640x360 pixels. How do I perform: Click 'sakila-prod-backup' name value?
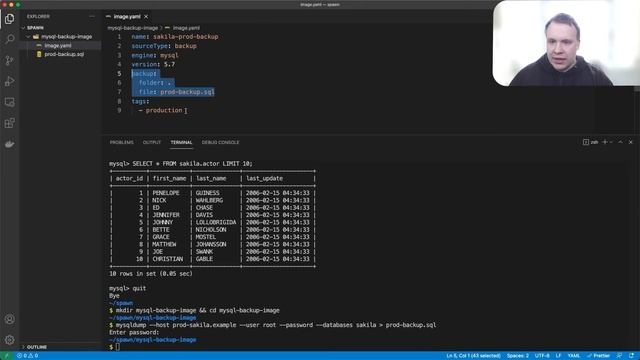(186, 37)
